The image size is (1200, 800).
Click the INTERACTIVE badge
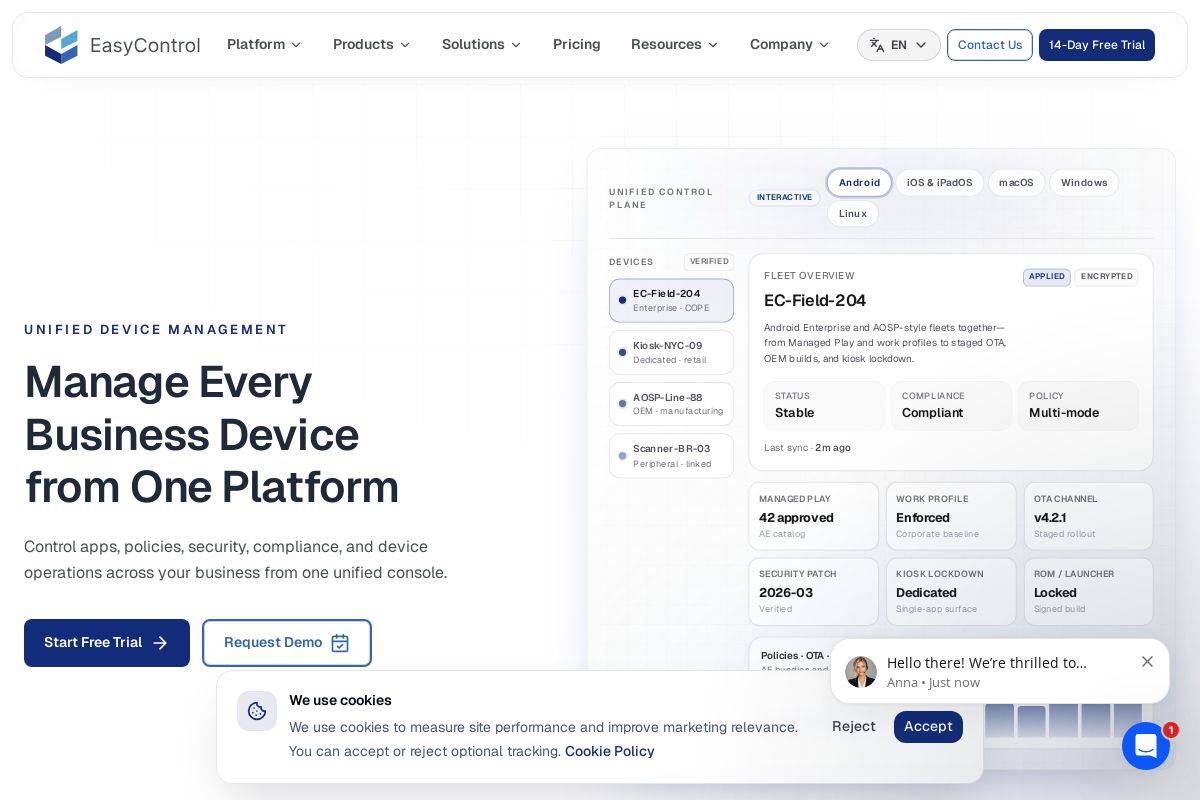(x=784, y=198)
